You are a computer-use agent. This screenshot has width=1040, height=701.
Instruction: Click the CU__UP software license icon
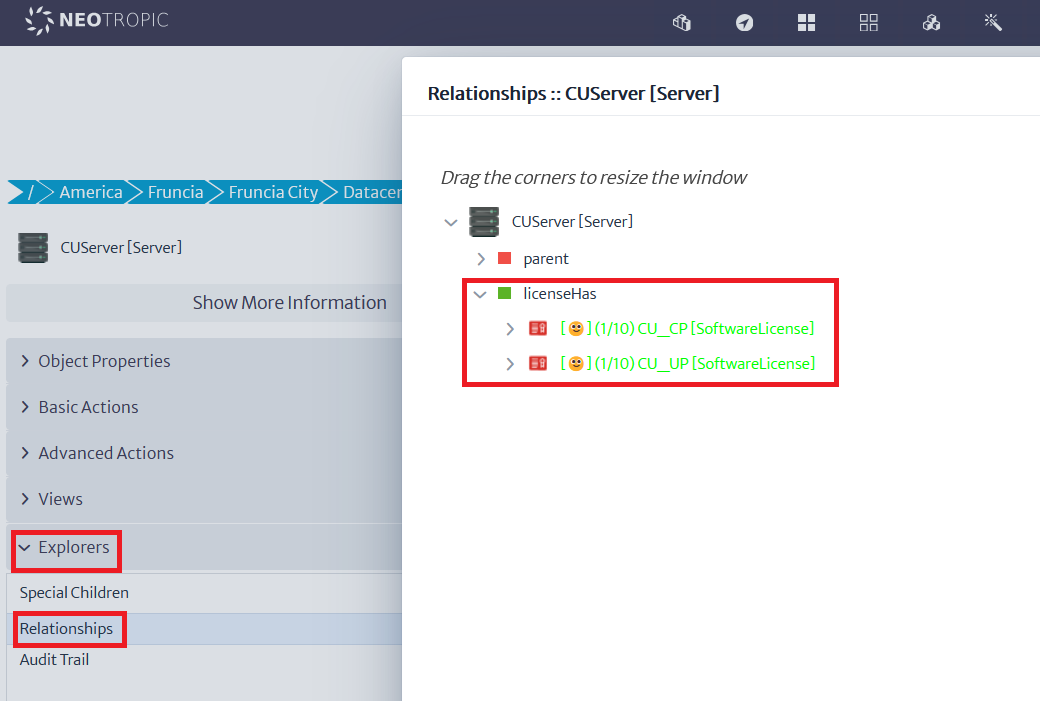(538, 364)
